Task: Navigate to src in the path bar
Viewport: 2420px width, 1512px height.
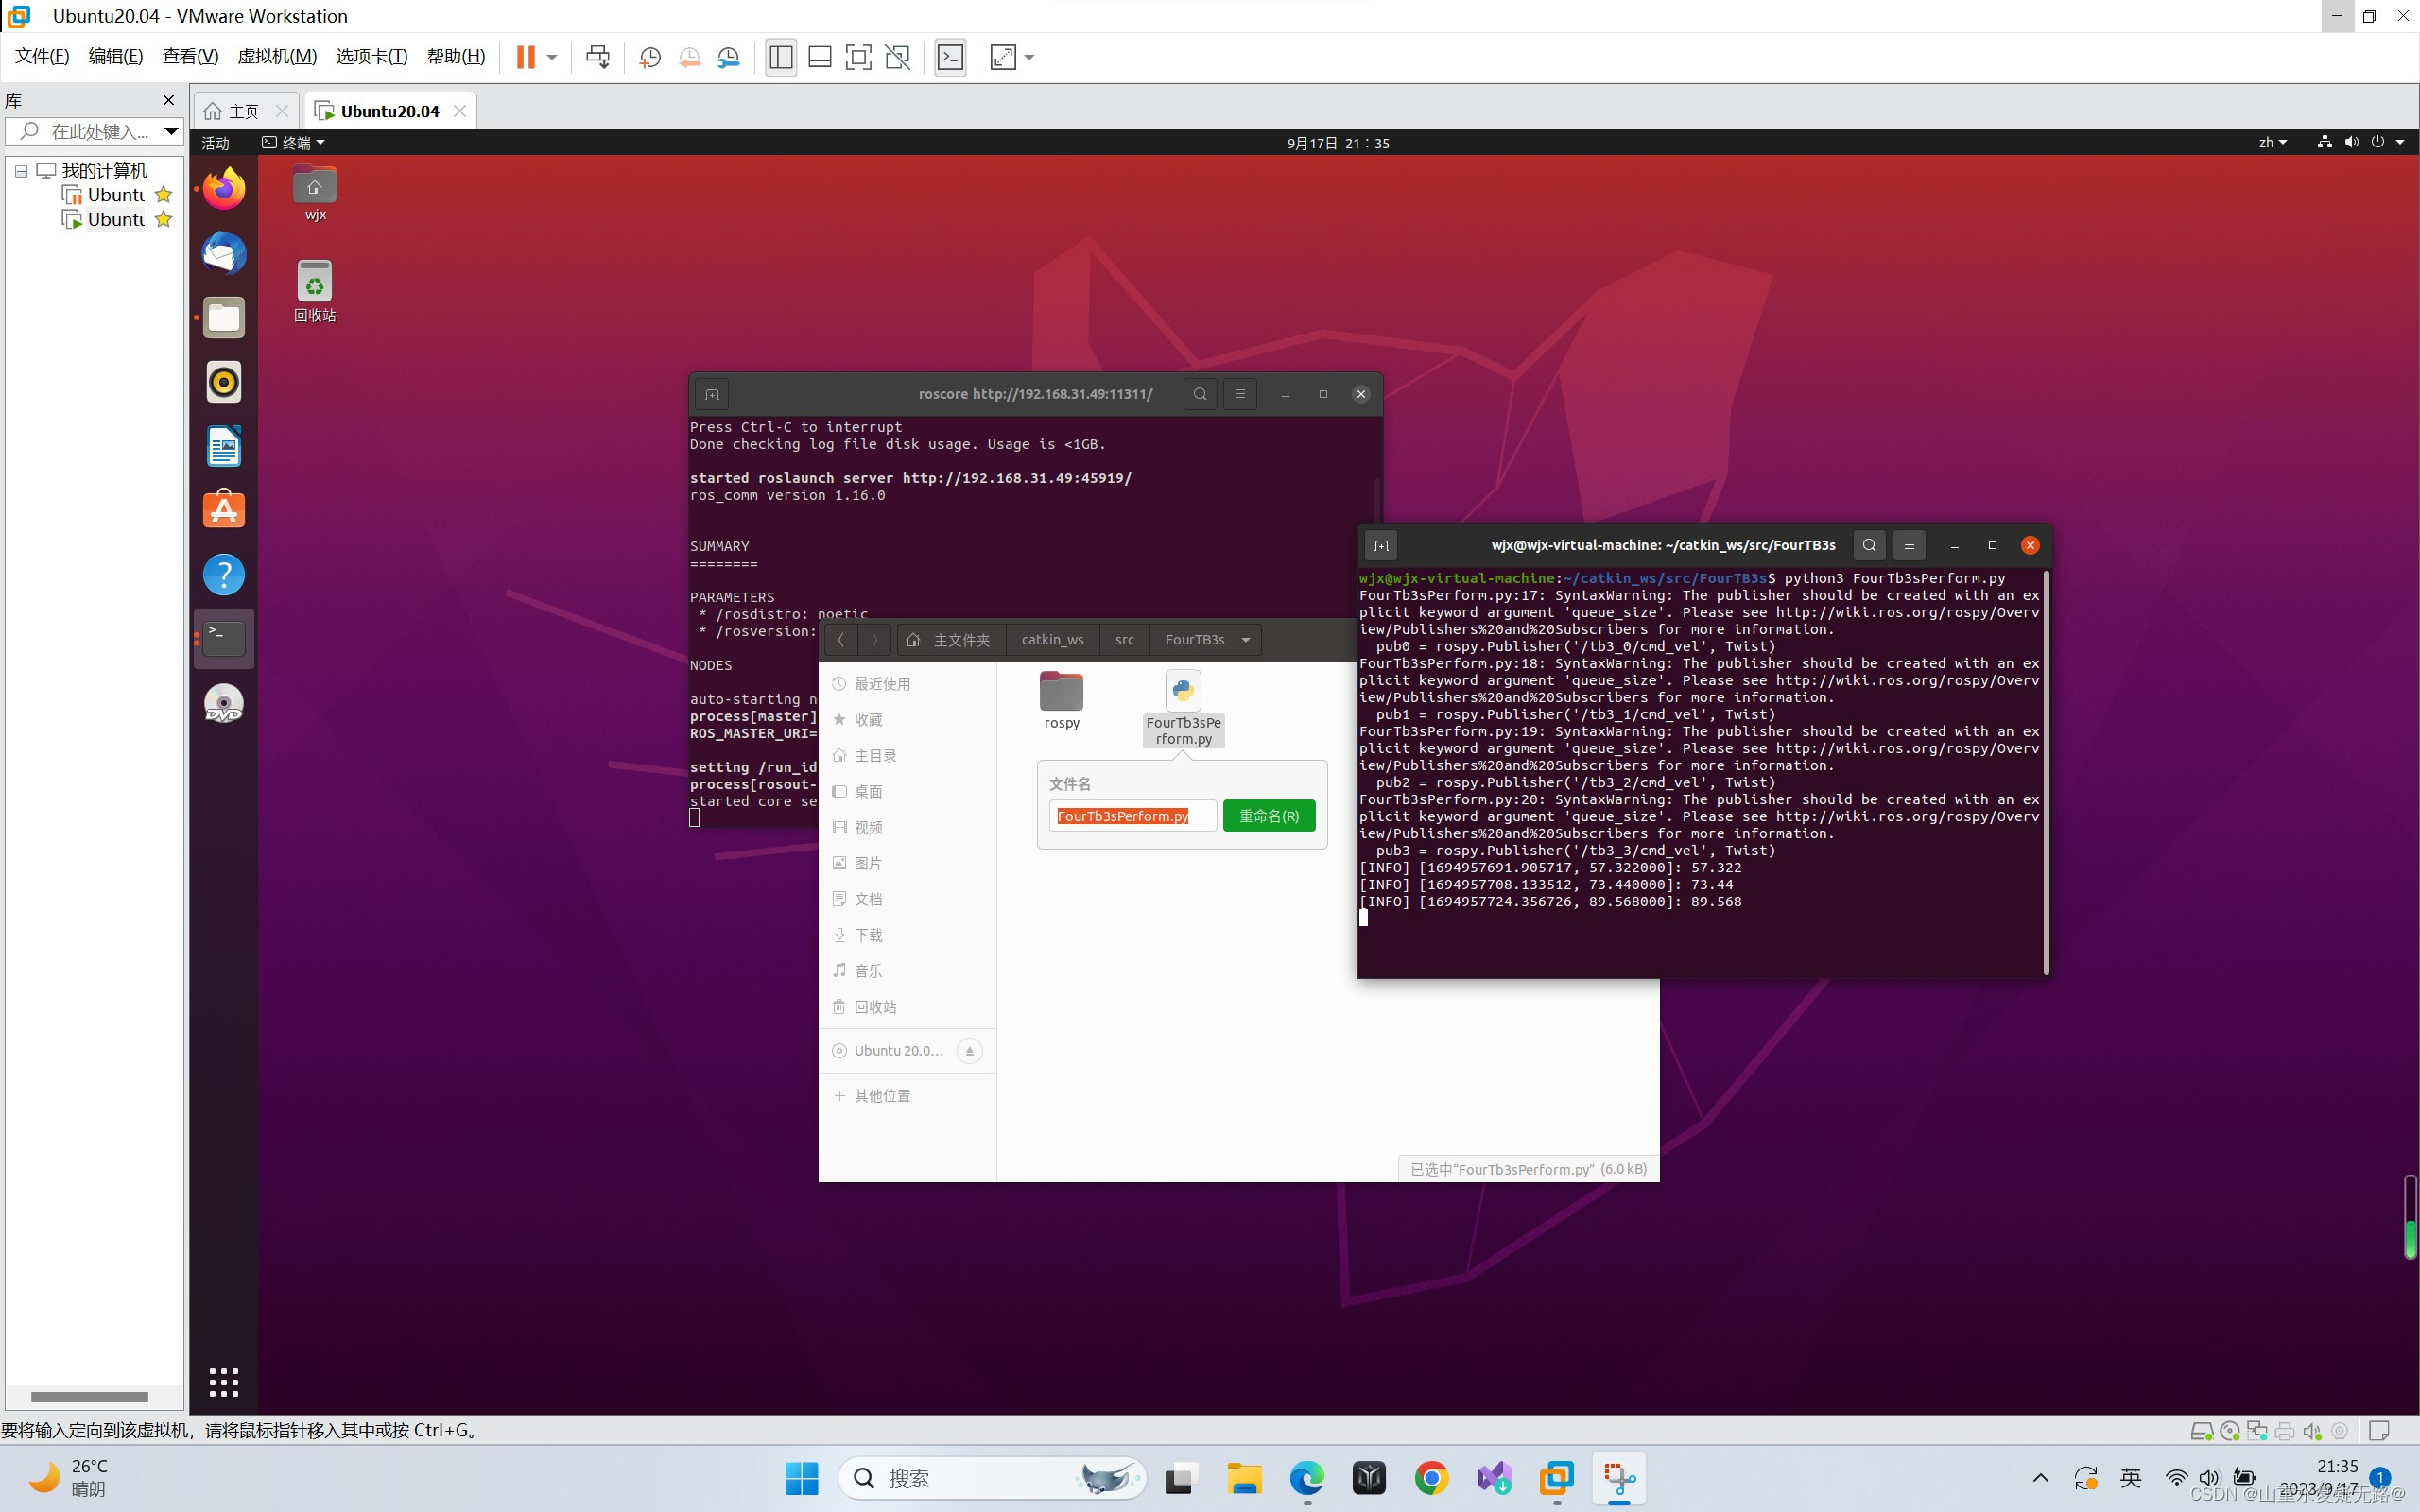Action: click(x=1124, y=640)
